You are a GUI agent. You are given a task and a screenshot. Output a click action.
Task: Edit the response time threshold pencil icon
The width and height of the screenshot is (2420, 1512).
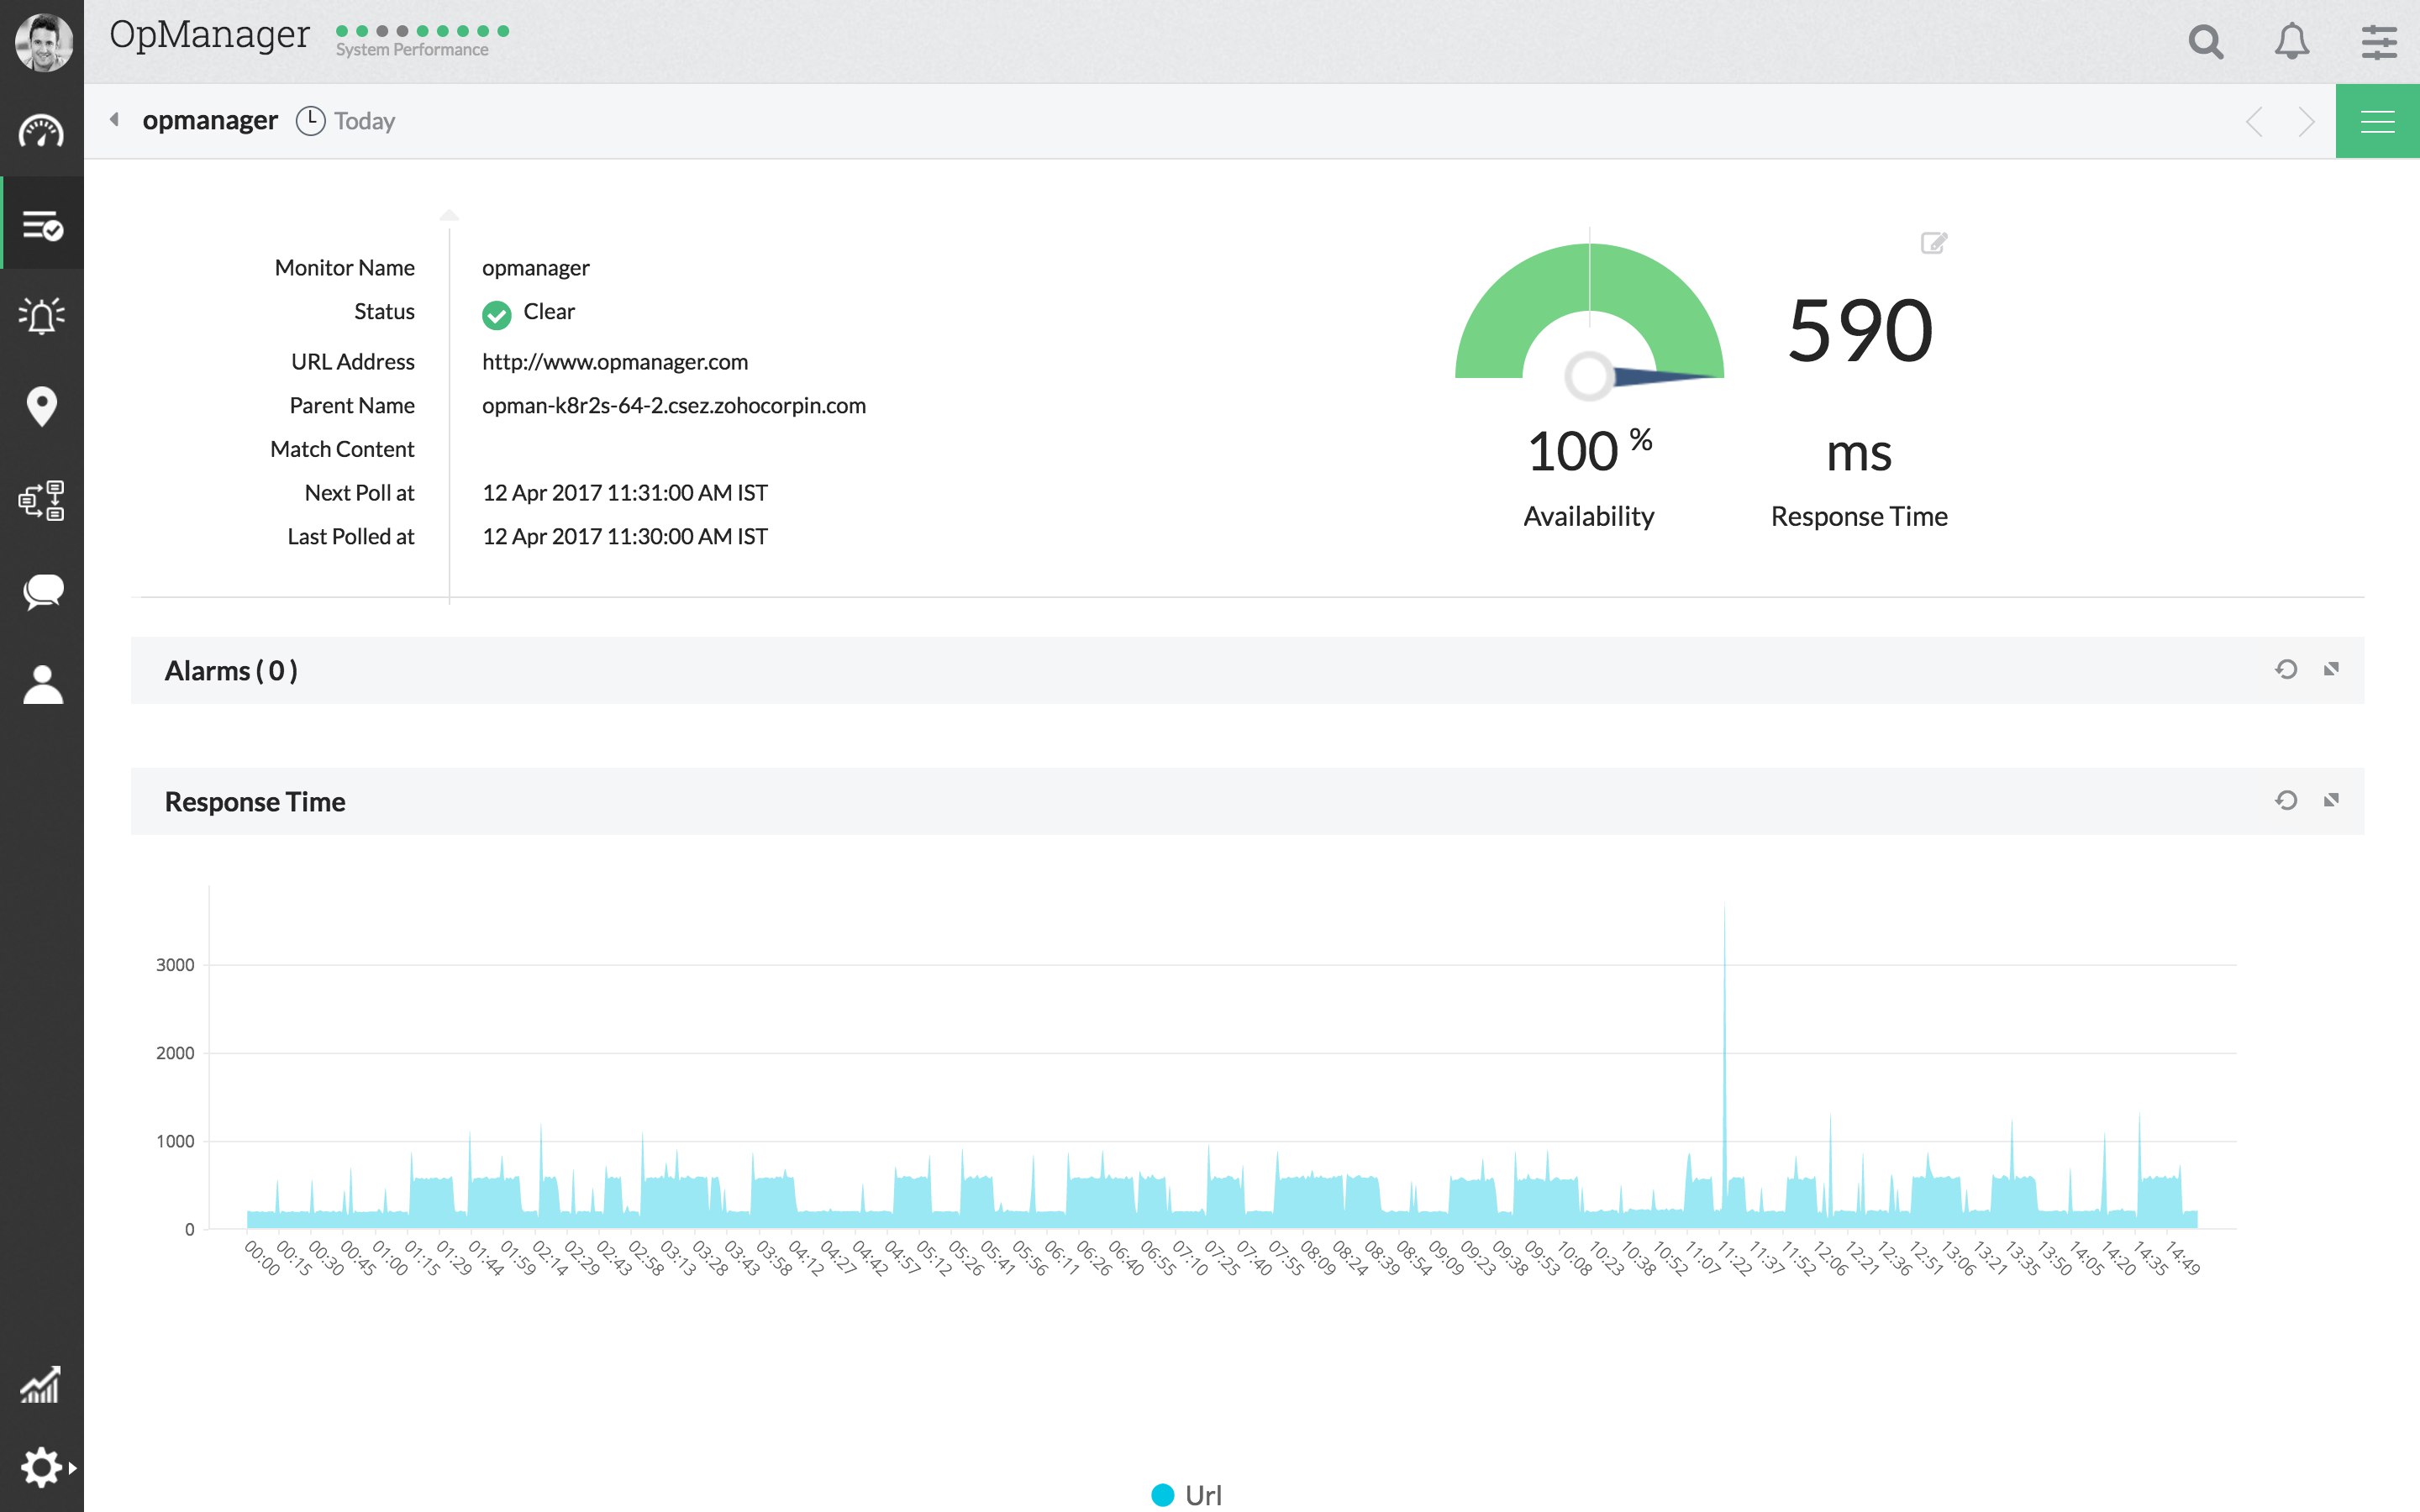(1933, 243)
